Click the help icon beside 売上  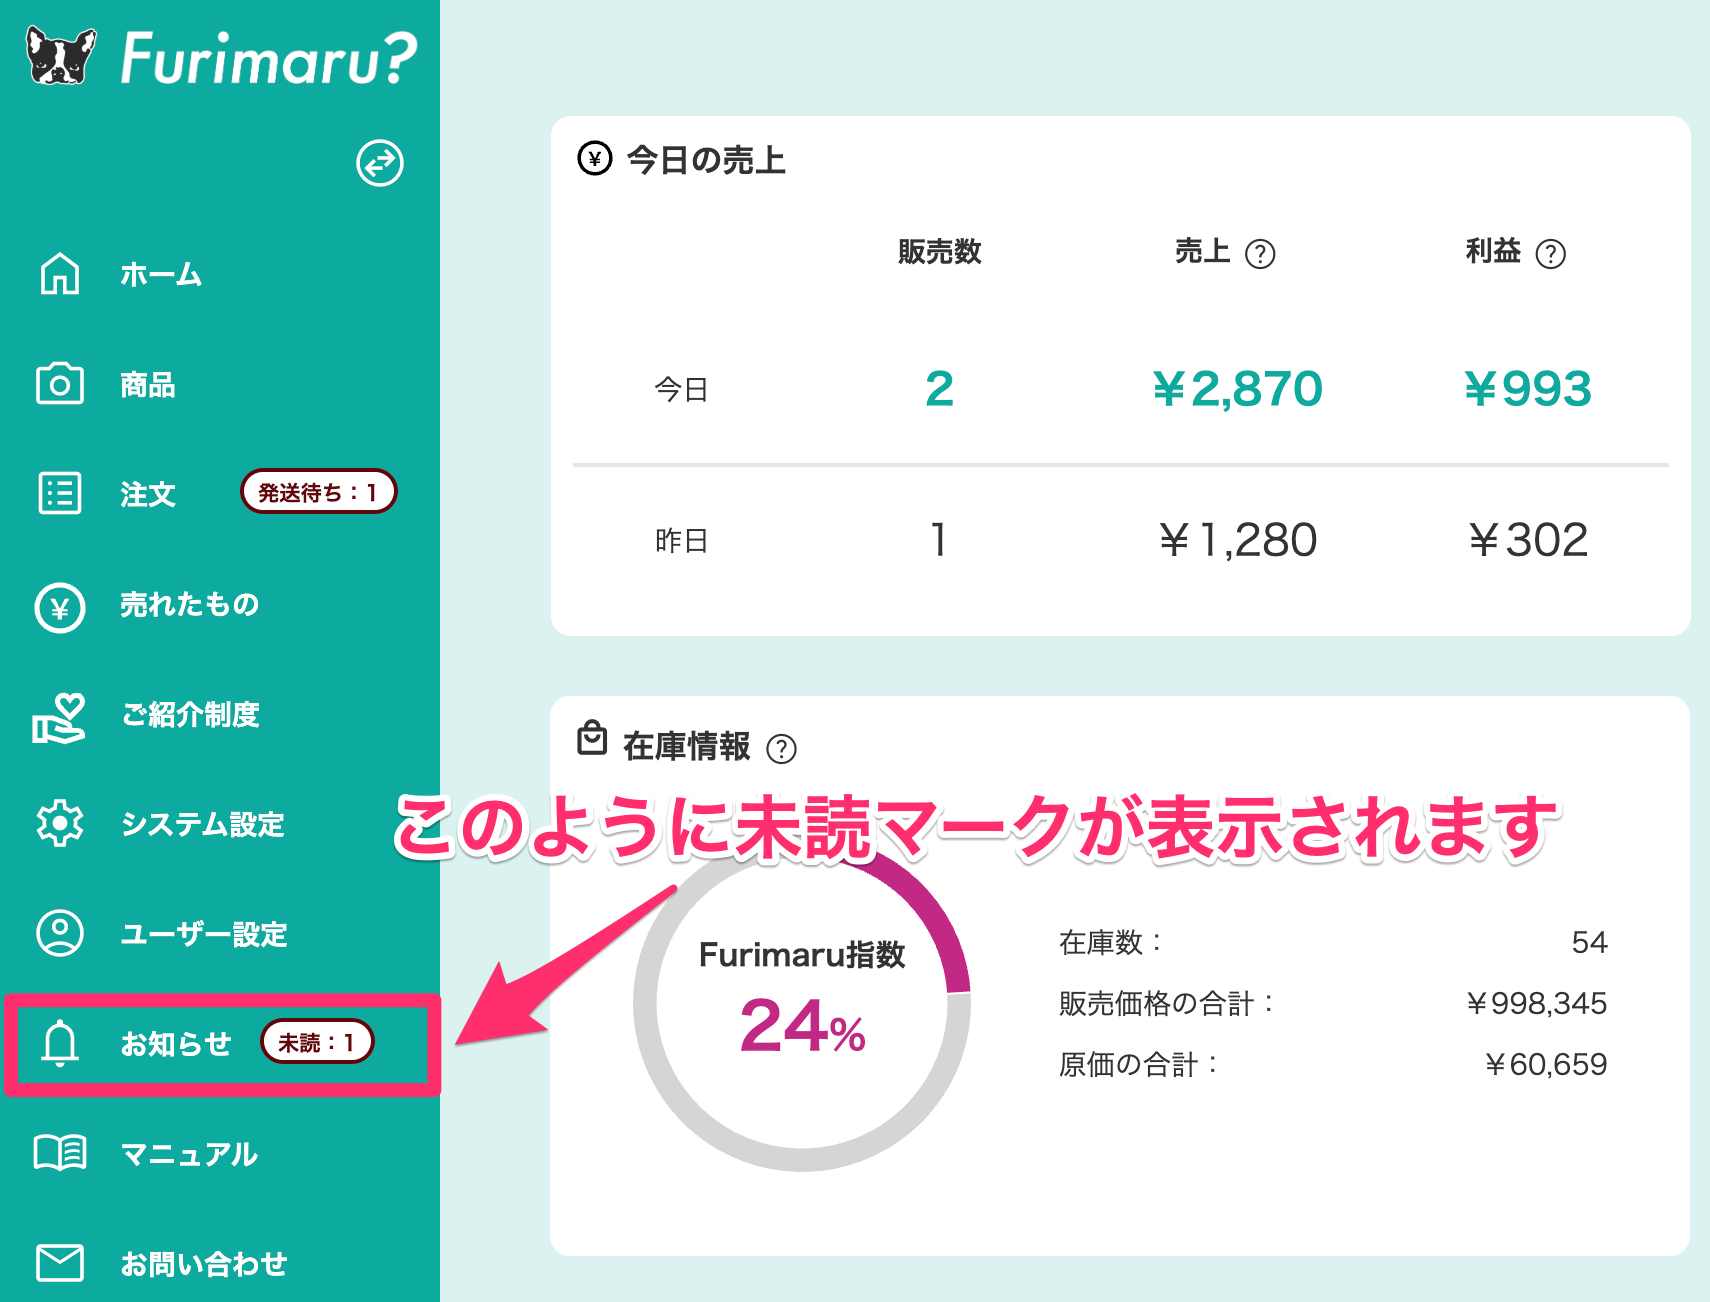point(1260,254)
